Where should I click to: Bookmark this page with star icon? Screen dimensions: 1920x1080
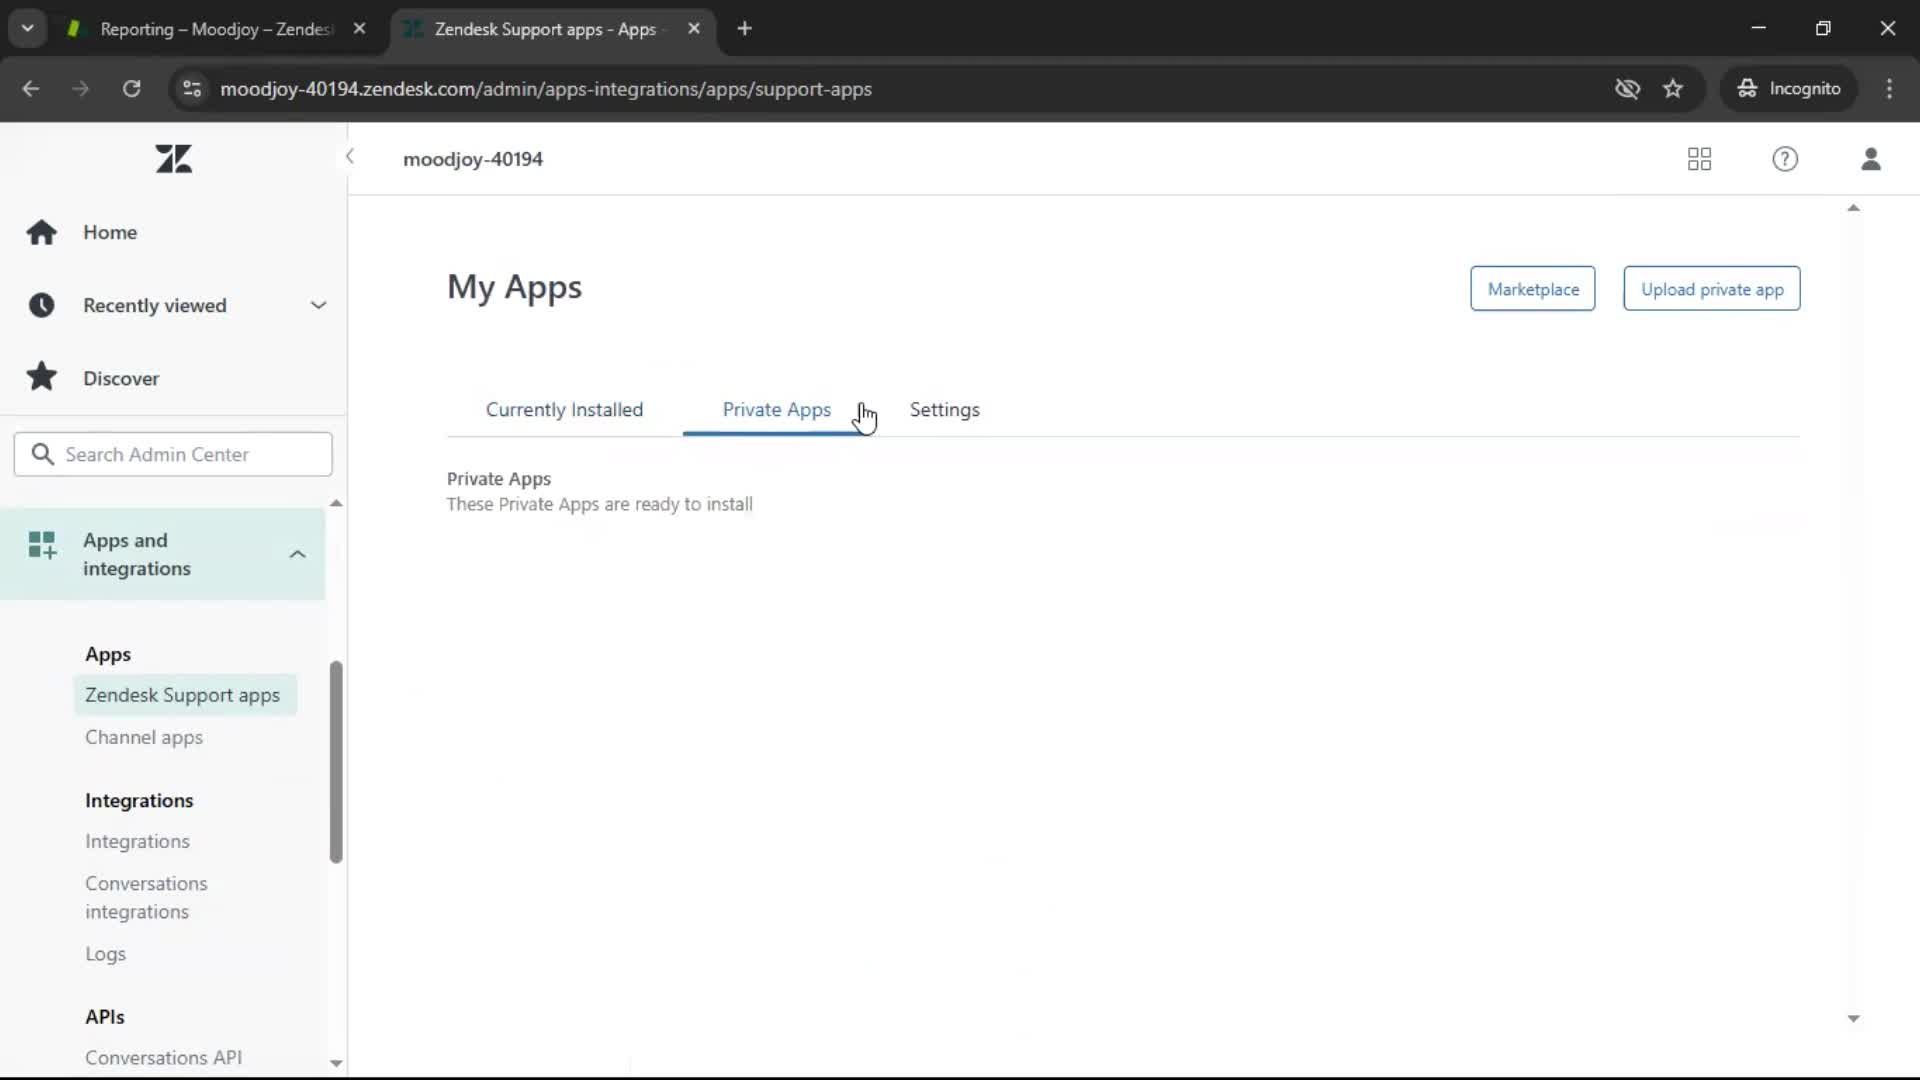(x=1673, y=89)
